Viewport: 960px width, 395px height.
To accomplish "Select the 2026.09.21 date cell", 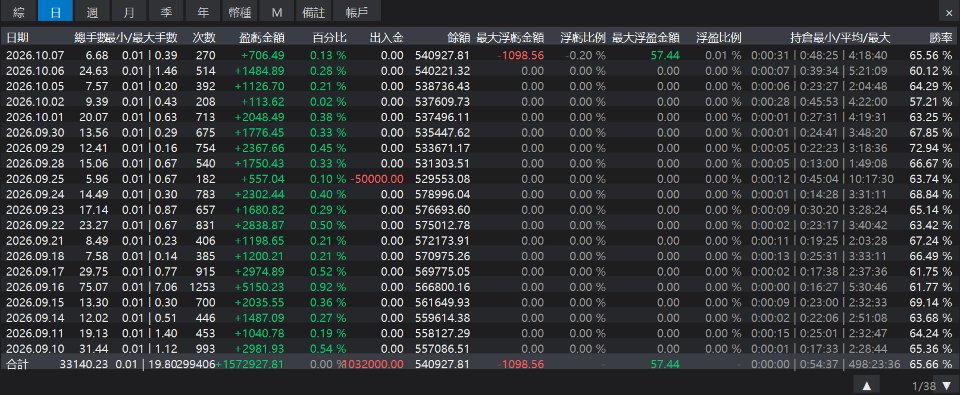I will [36, 241].
